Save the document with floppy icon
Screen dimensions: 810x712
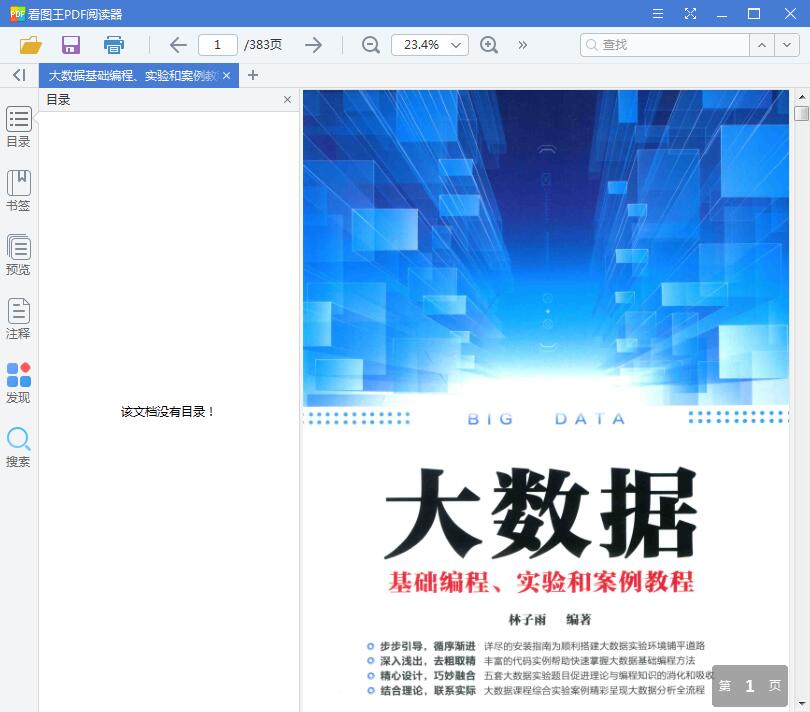click(71, 45)
